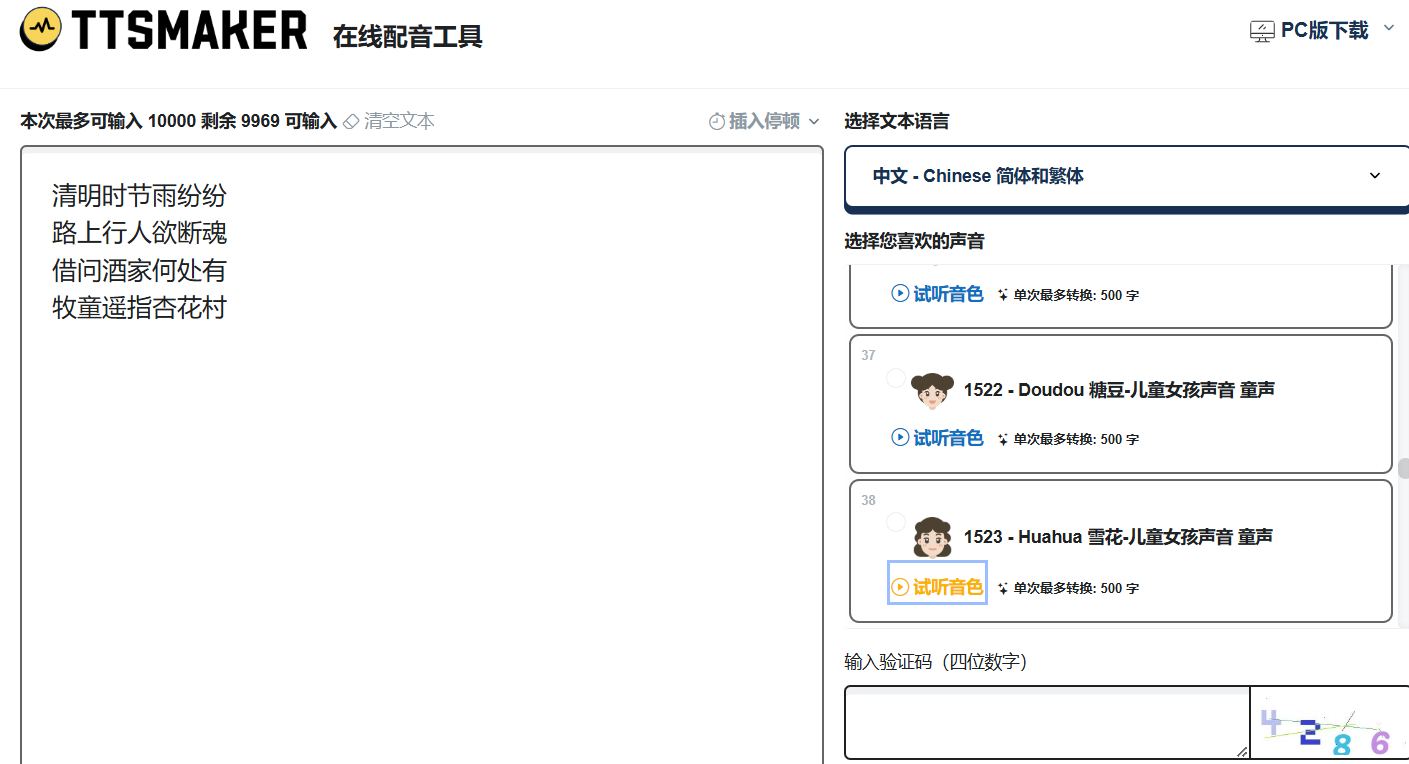Image resolution: width=1409 pixels, height=764 pixels.
Task: Play the voice preview for 1522 Doudou
Action: click(x=937, y=438)
